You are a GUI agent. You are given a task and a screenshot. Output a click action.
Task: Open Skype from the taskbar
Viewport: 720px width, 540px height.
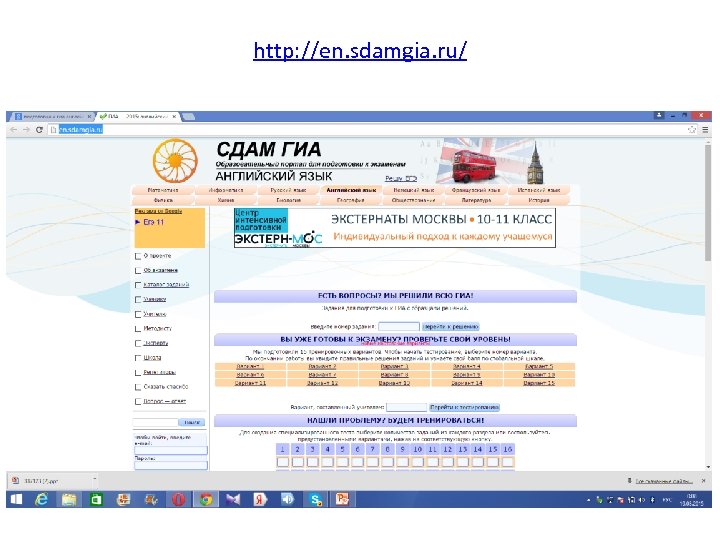315,499
